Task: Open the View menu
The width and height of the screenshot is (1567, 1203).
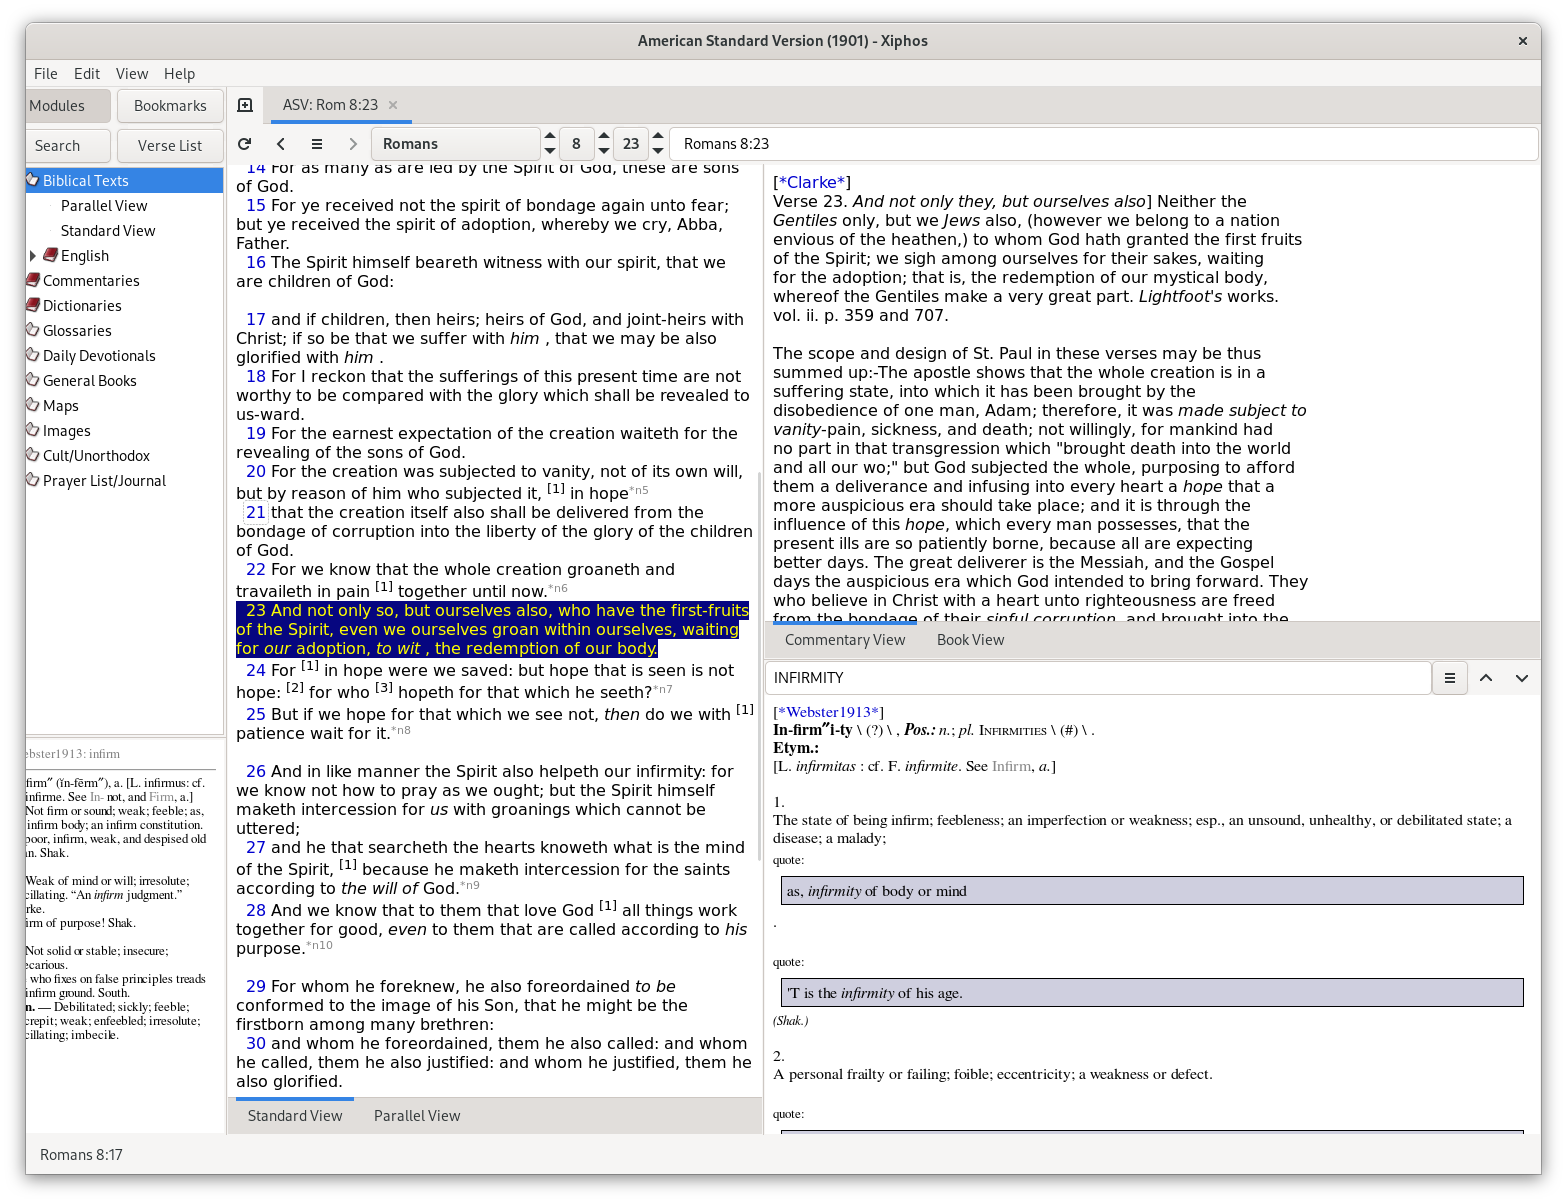Action: [x=131, y=73]
